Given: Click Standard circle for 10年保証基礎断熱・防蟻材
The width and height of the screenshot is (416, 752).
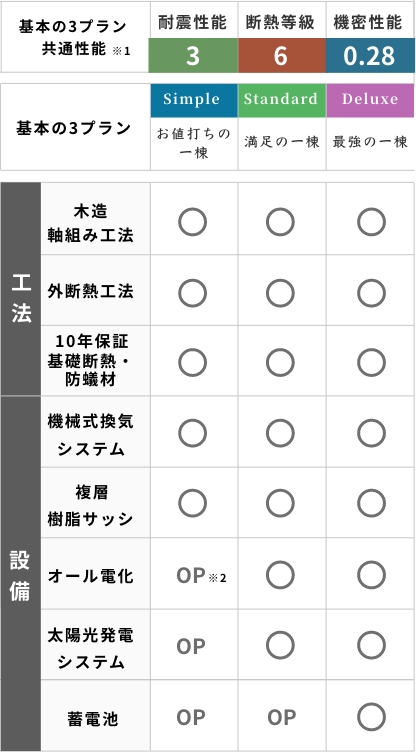Looking at the screenshot, I should point(280,363).
